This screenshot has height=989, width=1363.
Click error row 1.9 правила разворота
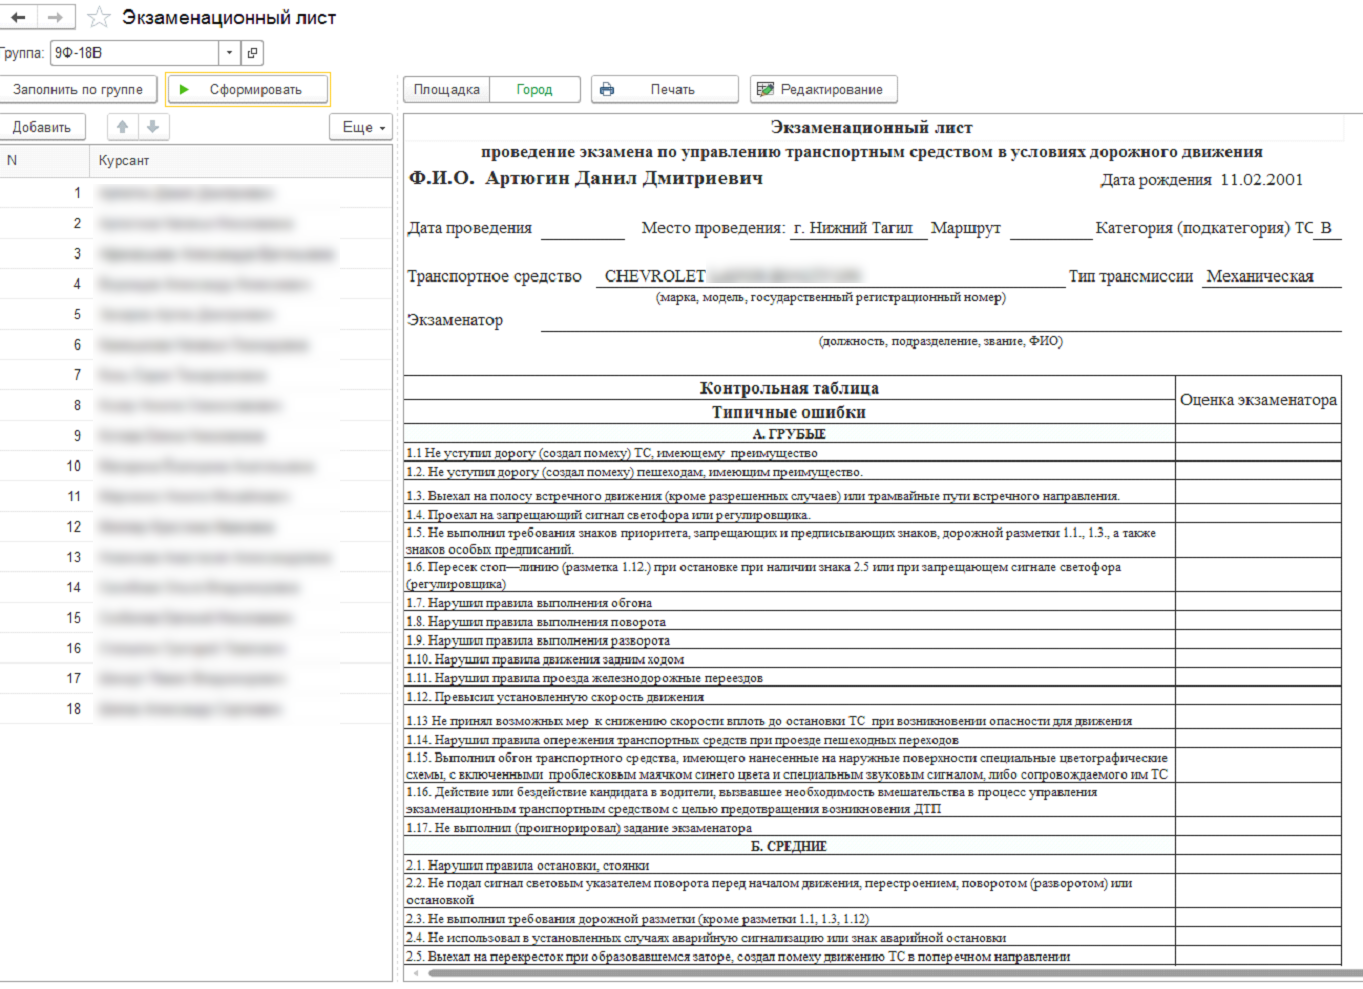[789, 640]
